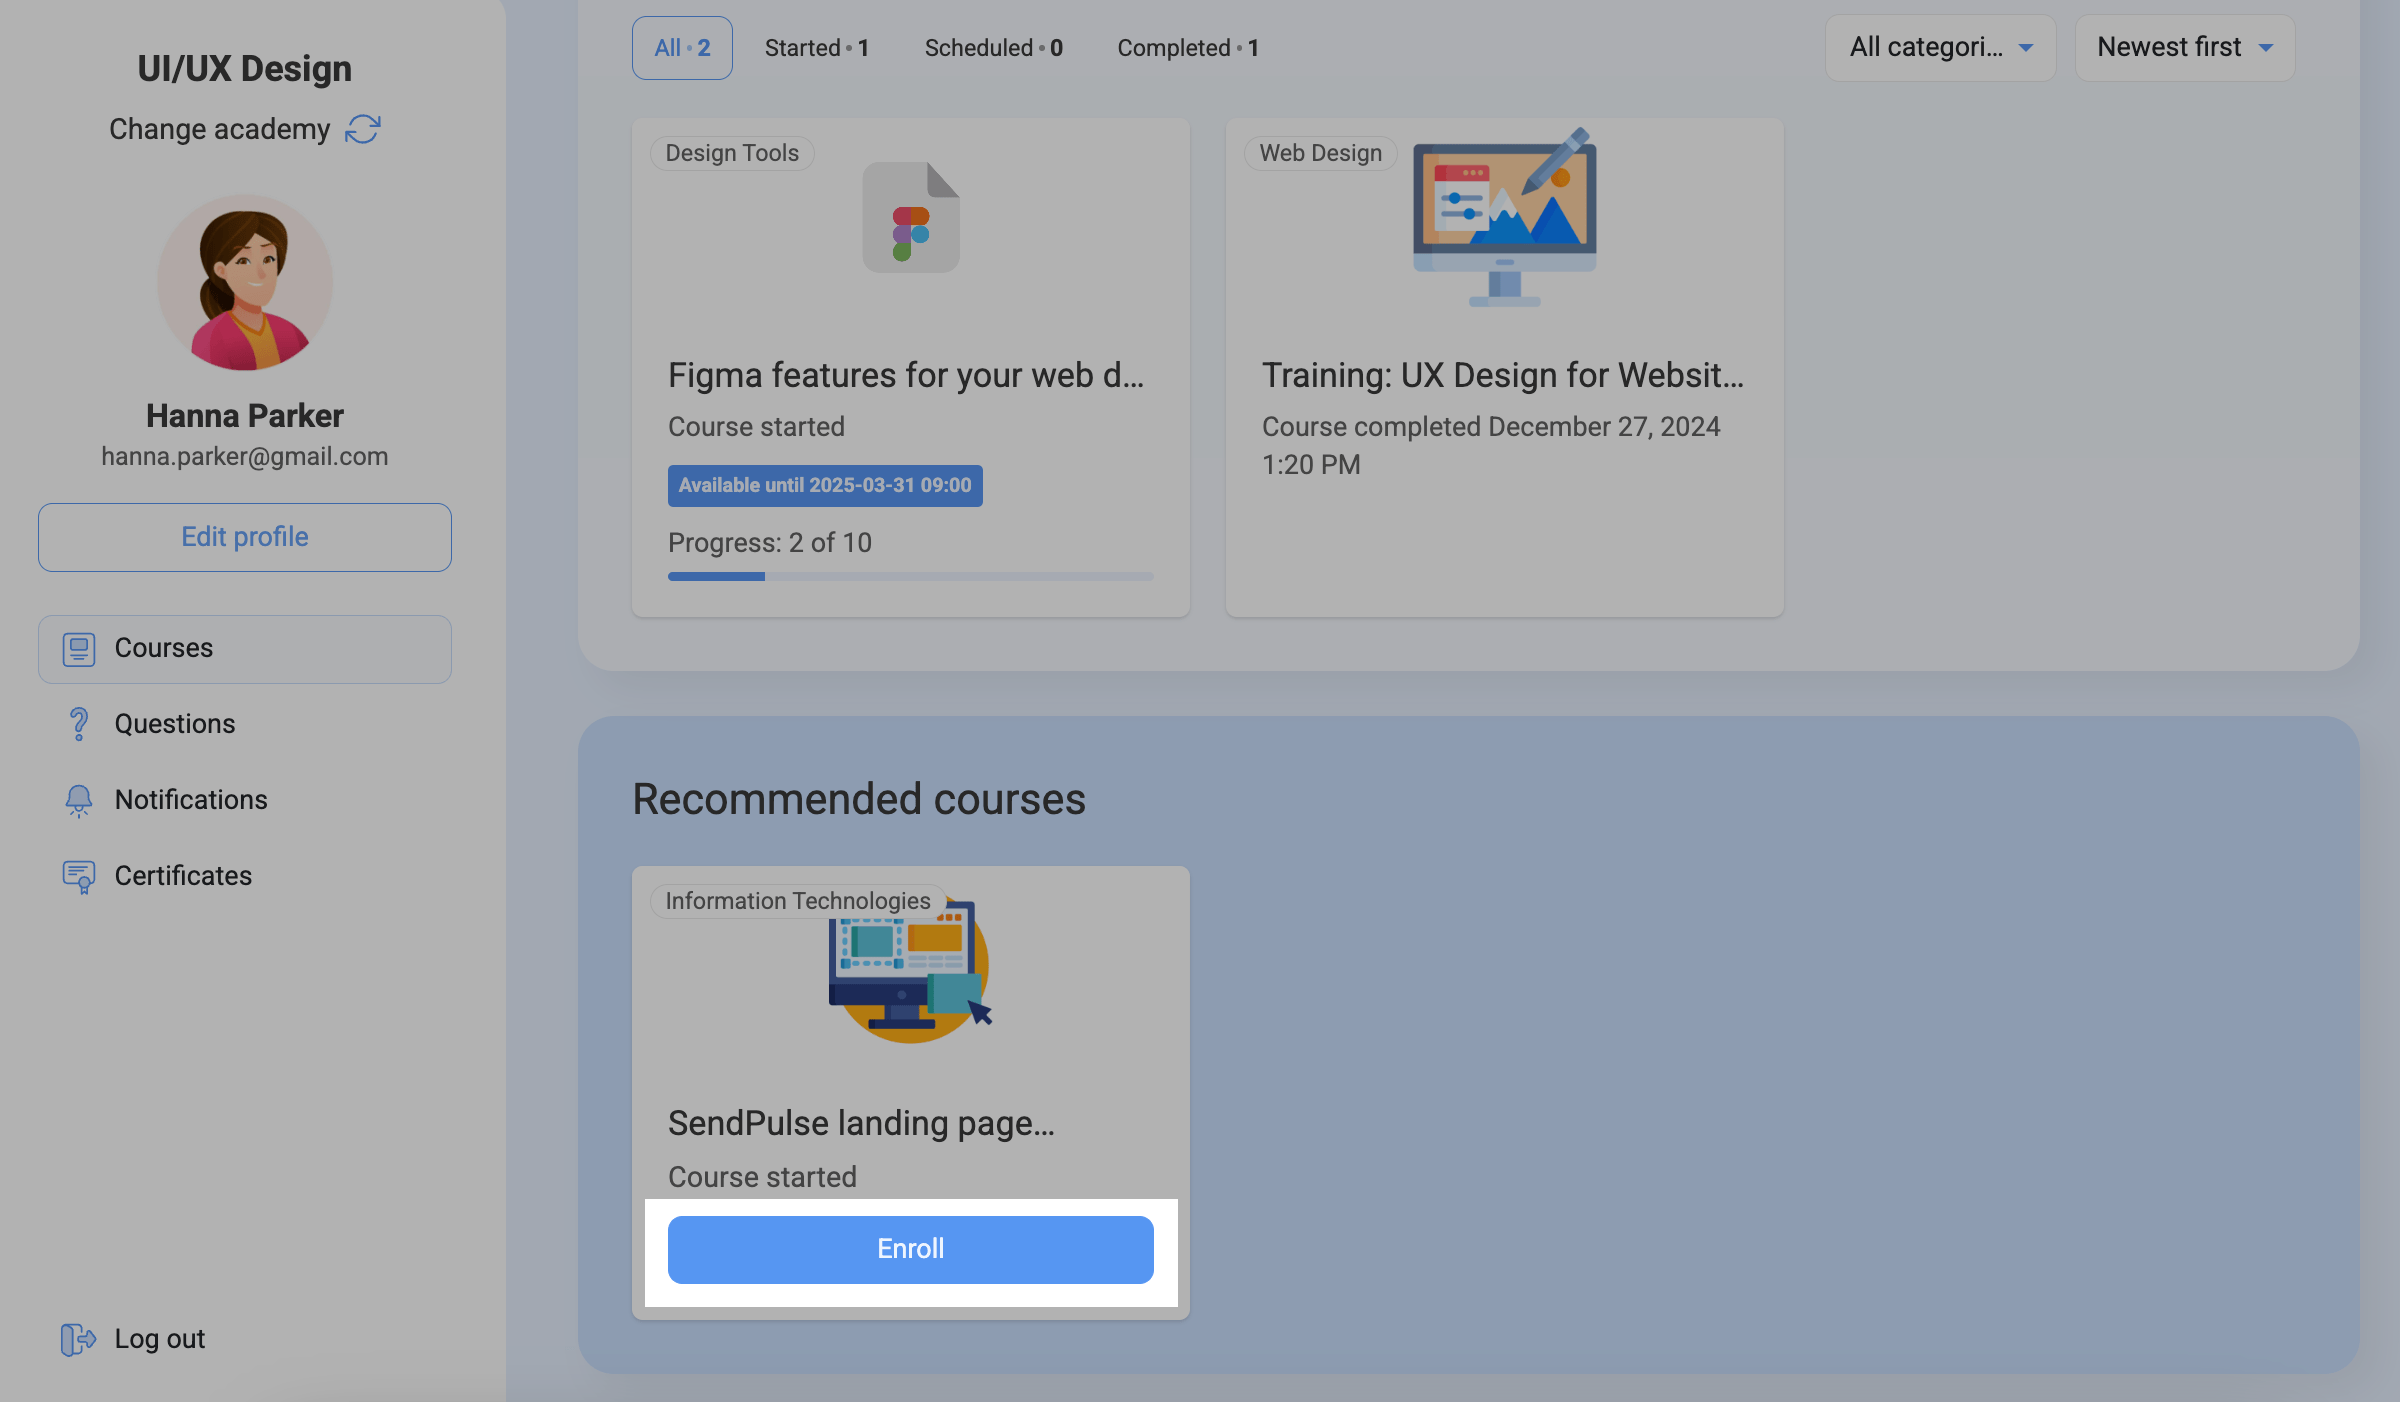Click the Certificates icon in sidebar
This screenshot has height=1402, width=2400.
coord(79,876)
